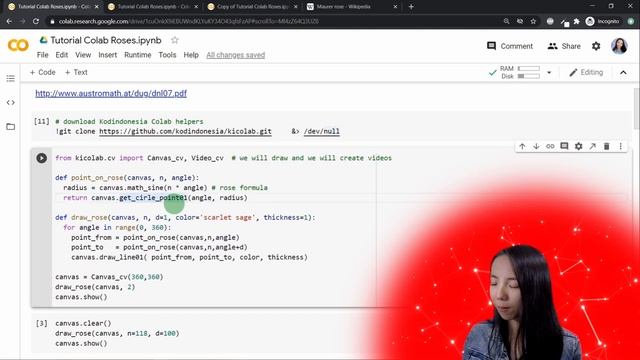Open the Insert menu
The image size is (640, 360).
pyautogui.click(x=108, y=55)
